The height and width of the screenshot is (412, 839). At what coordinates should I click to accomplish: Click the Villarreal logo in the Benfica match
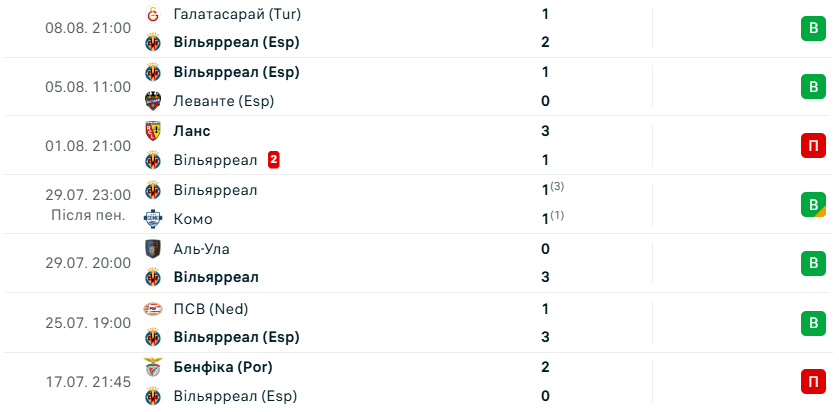click(x=153, y=396)
